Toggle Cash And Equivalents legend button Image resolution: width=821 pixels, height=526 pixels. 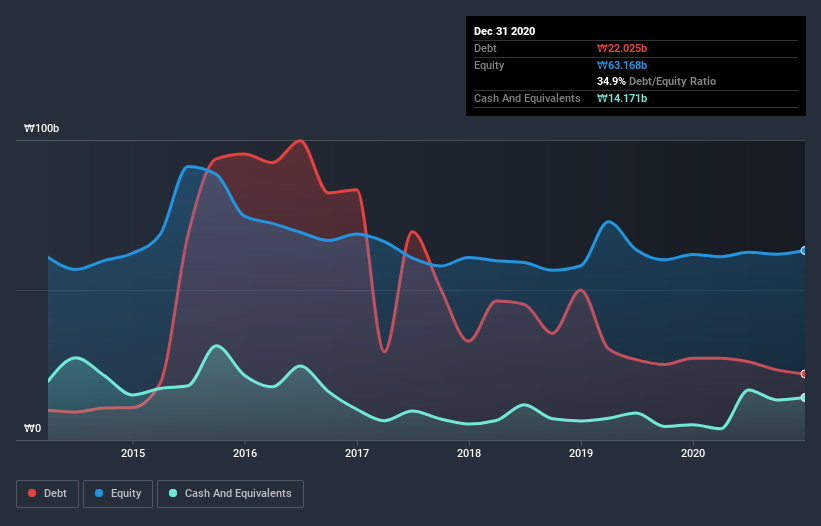tap(230, 494)
